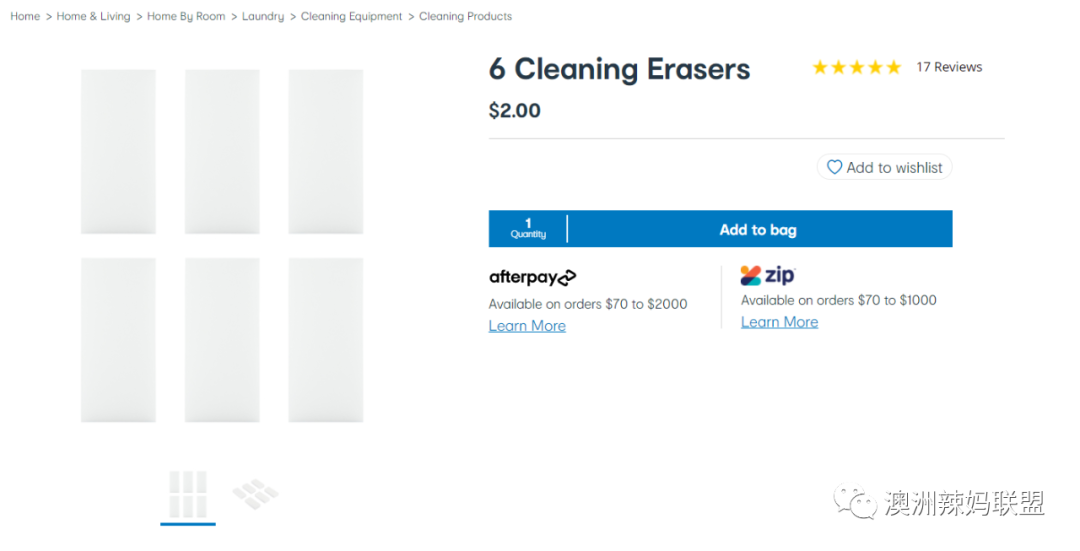1080x551 pixels.
Task: Open the 17 Reviews link
Action: click(x=948, y=67)
